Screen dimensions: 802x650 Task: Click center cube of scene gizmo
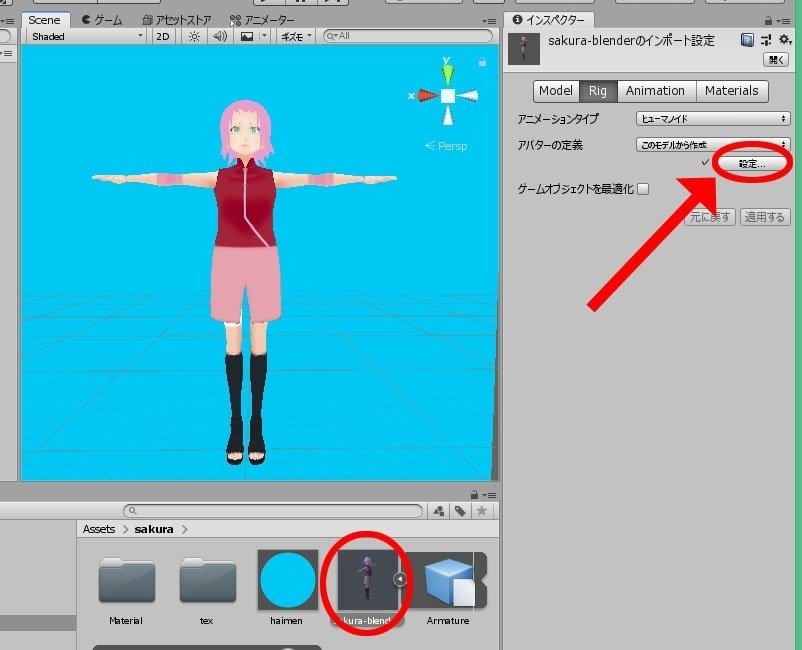(448, 96)
